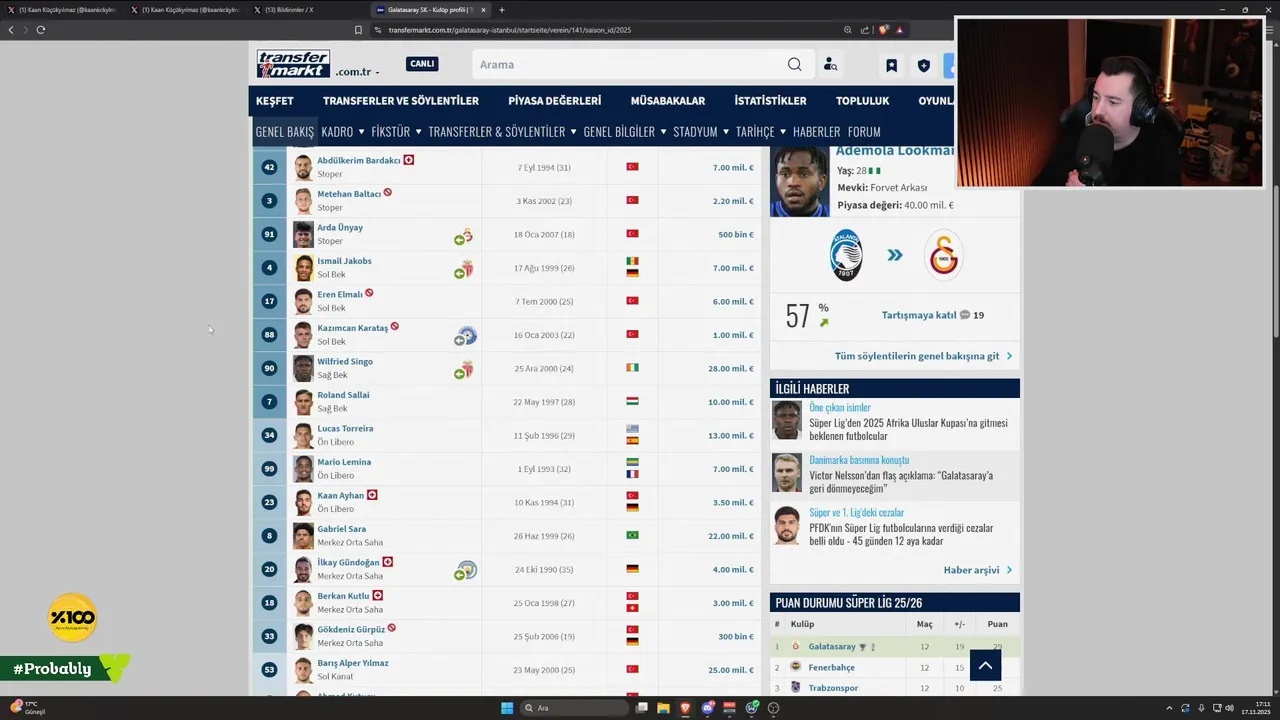Click Kazımcan Karataş loan club badge
This screenshot has height=720, width=1280.
pos(466,336)
